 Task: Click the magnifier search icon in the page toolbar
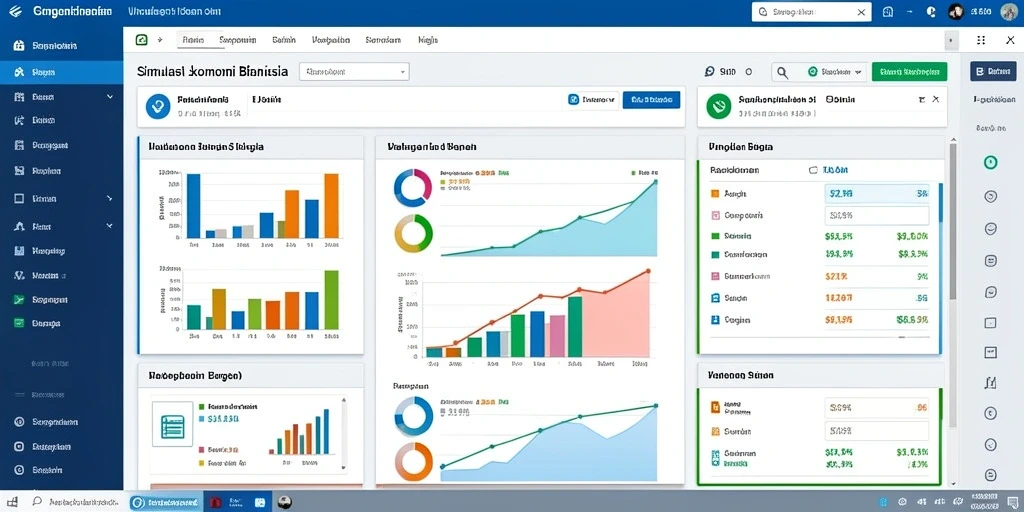tap(782, 72)
